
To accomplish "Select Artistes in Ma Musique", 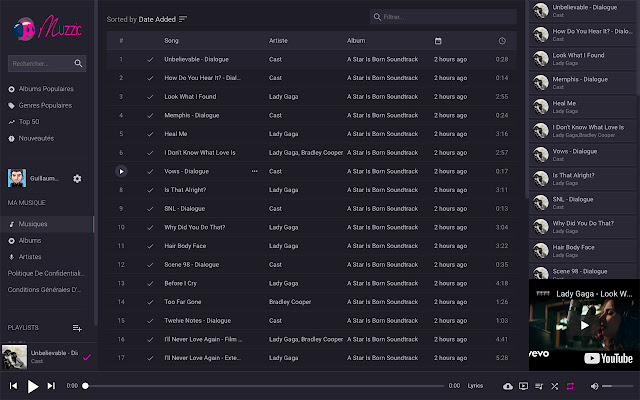I will coord(29,257).
